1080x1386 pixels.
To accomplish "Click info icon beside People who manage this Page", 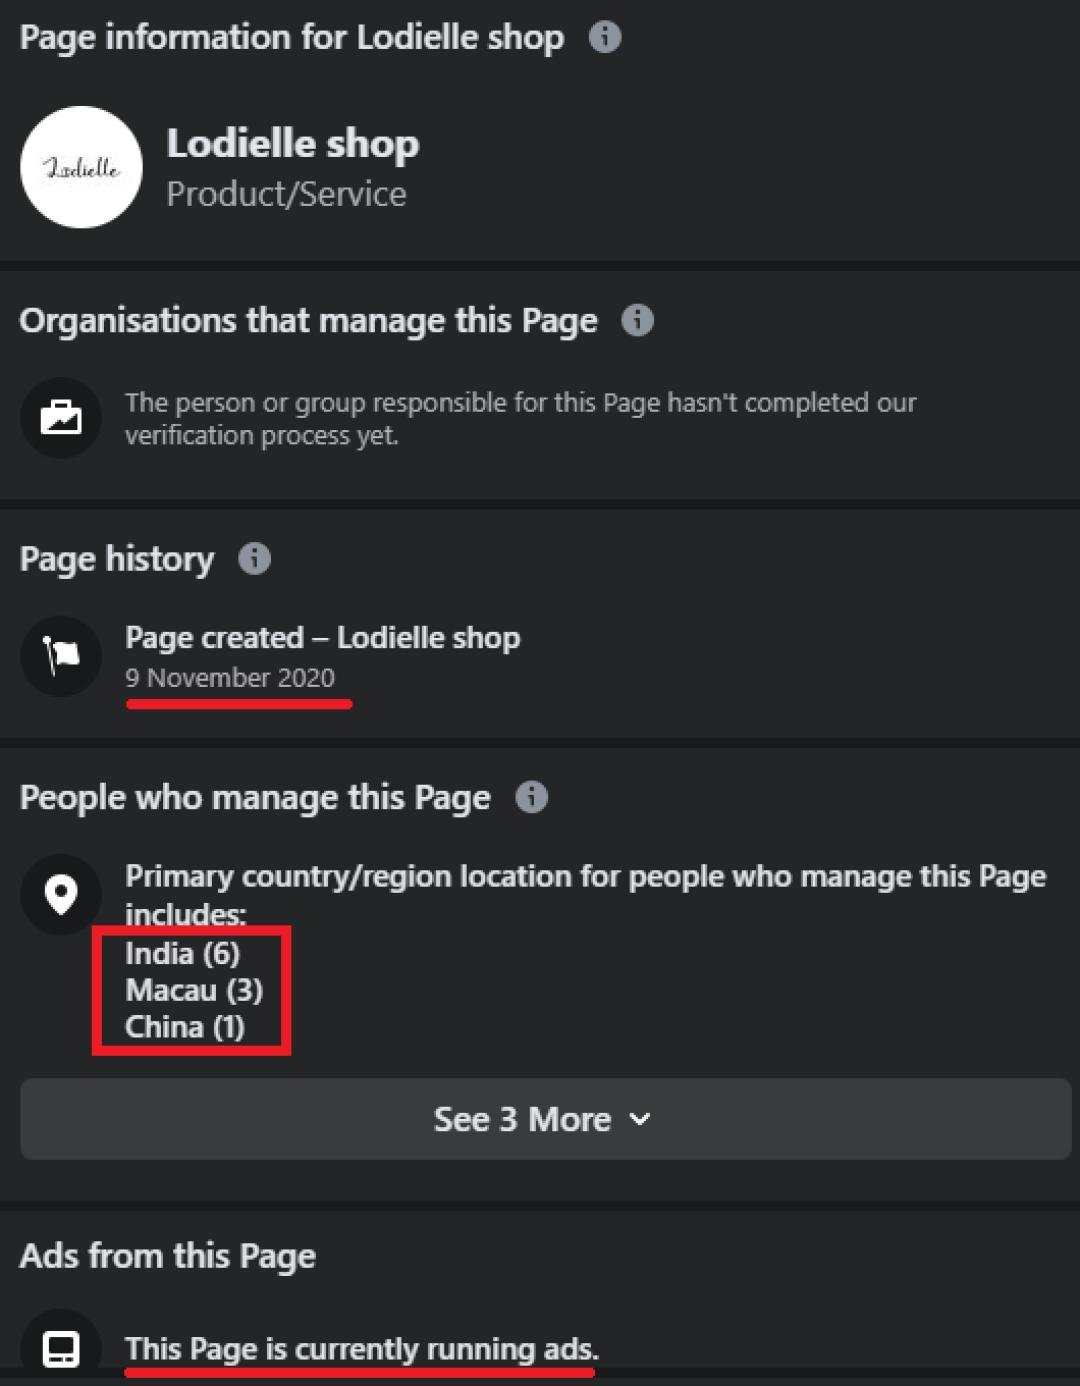I will 531,797.
